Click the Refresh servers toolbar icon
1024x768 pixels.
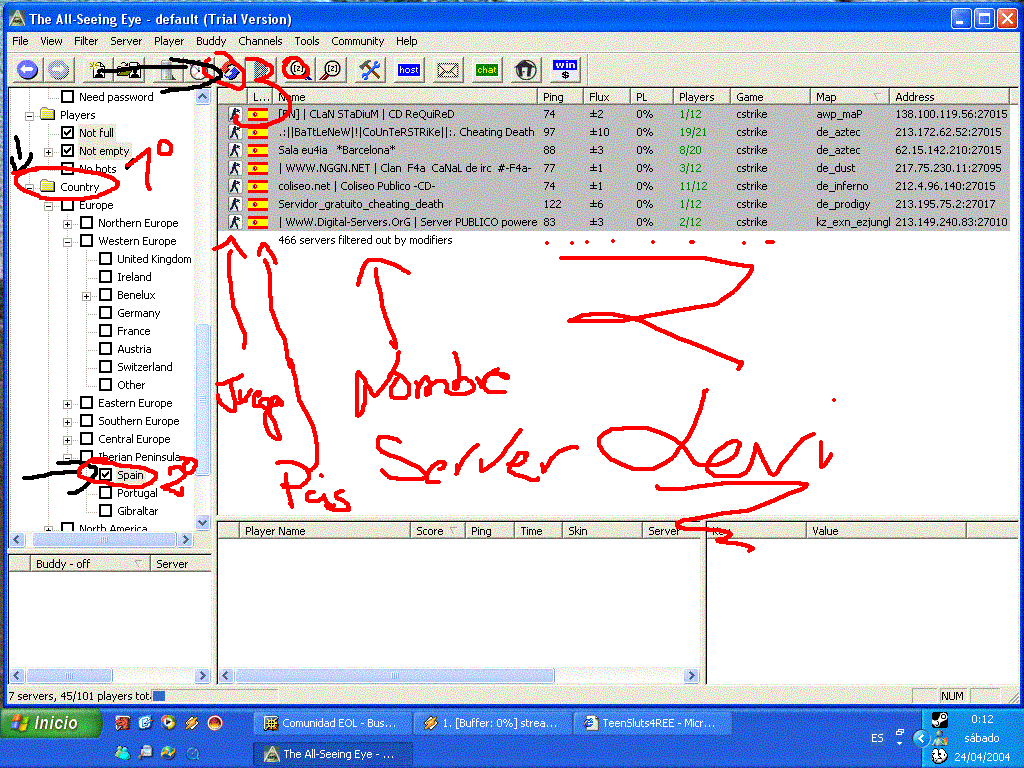[x=230, y=69]
